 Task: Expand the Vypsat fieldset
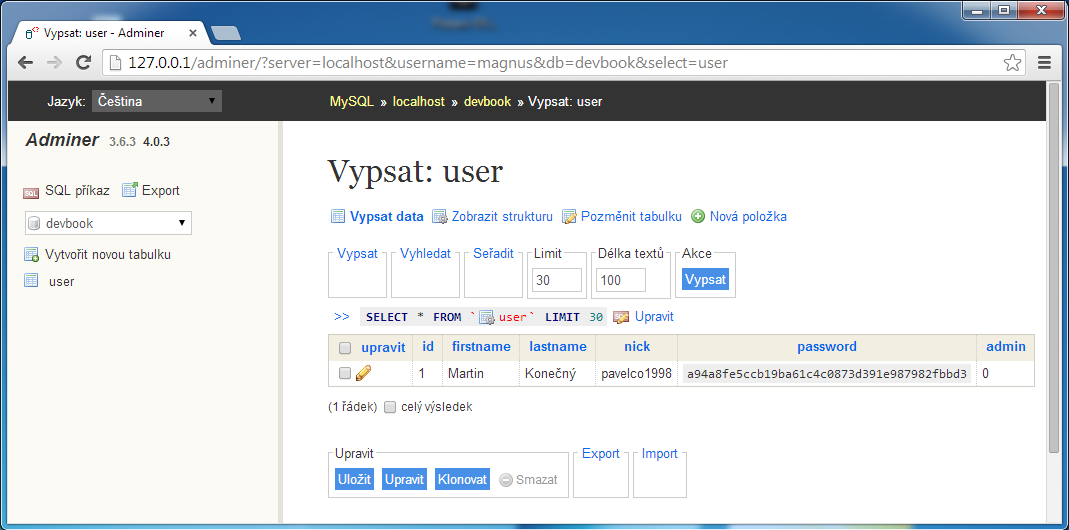(x=357, y=254)
